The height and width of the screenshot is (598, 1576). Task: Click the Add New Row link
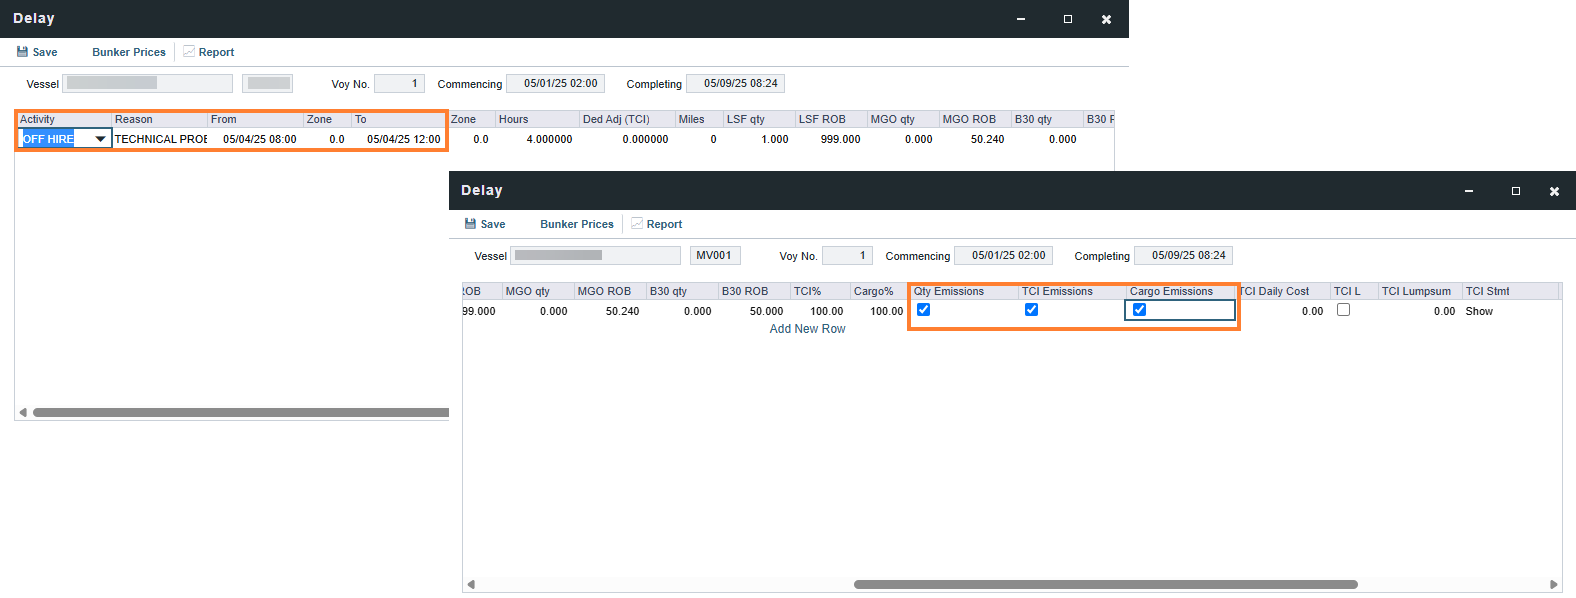coord(807,329)
